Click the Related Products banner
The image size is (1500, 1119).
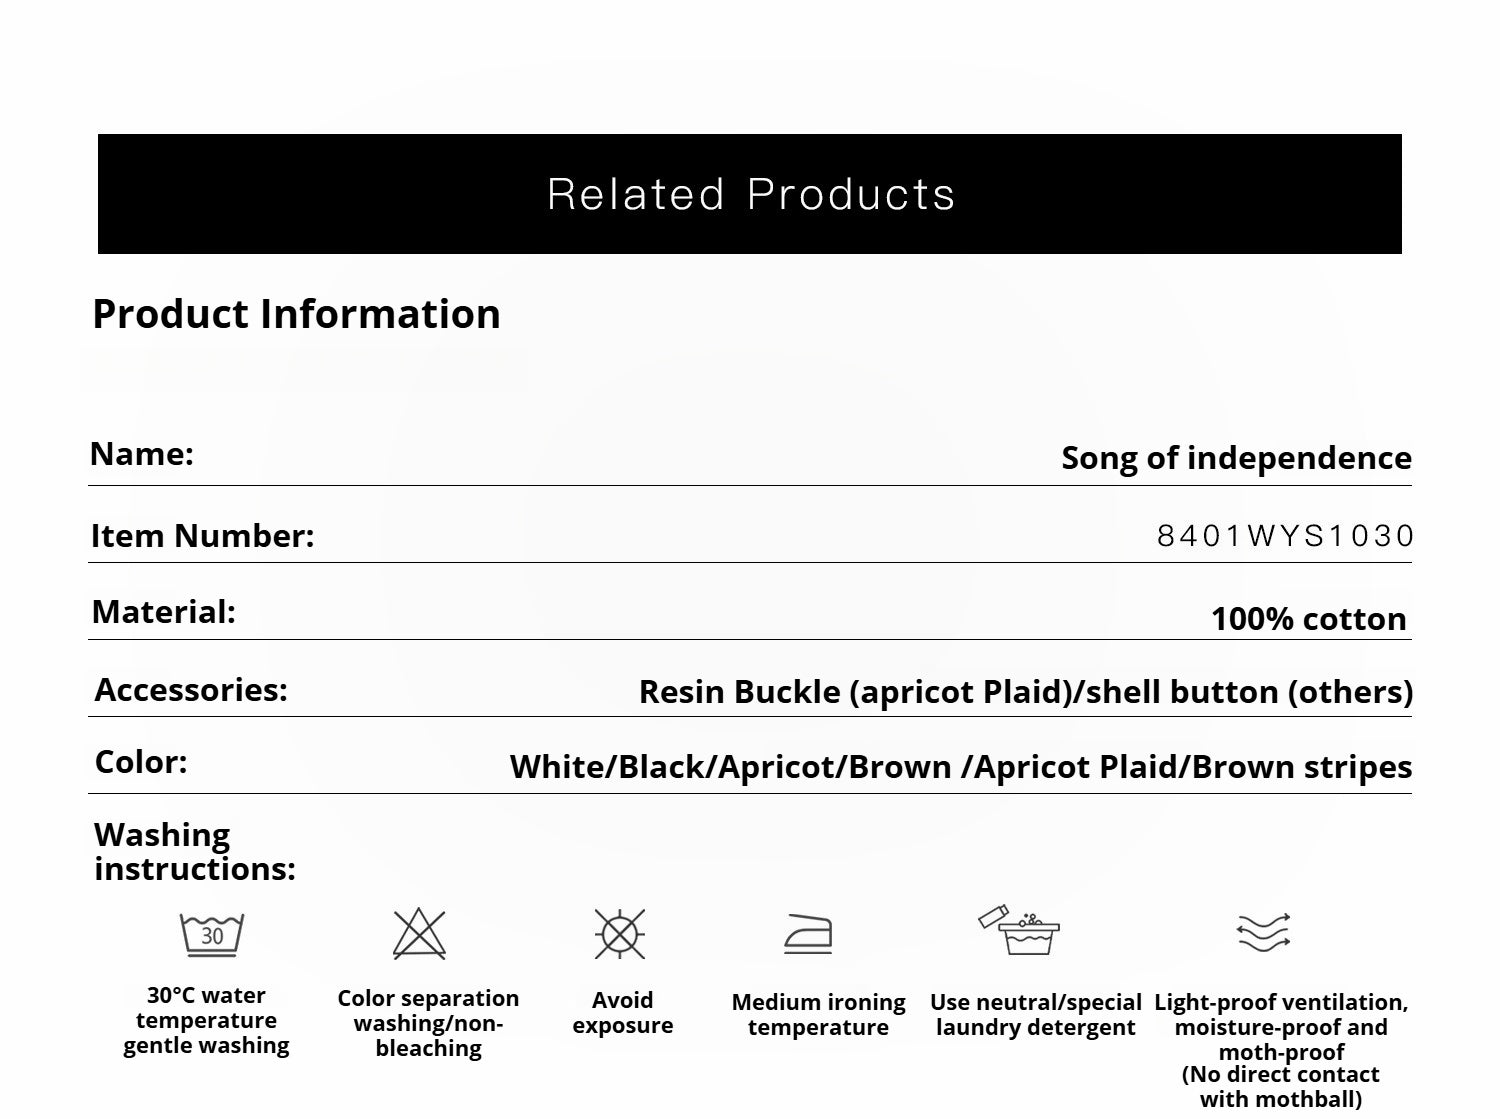(750, 194)
